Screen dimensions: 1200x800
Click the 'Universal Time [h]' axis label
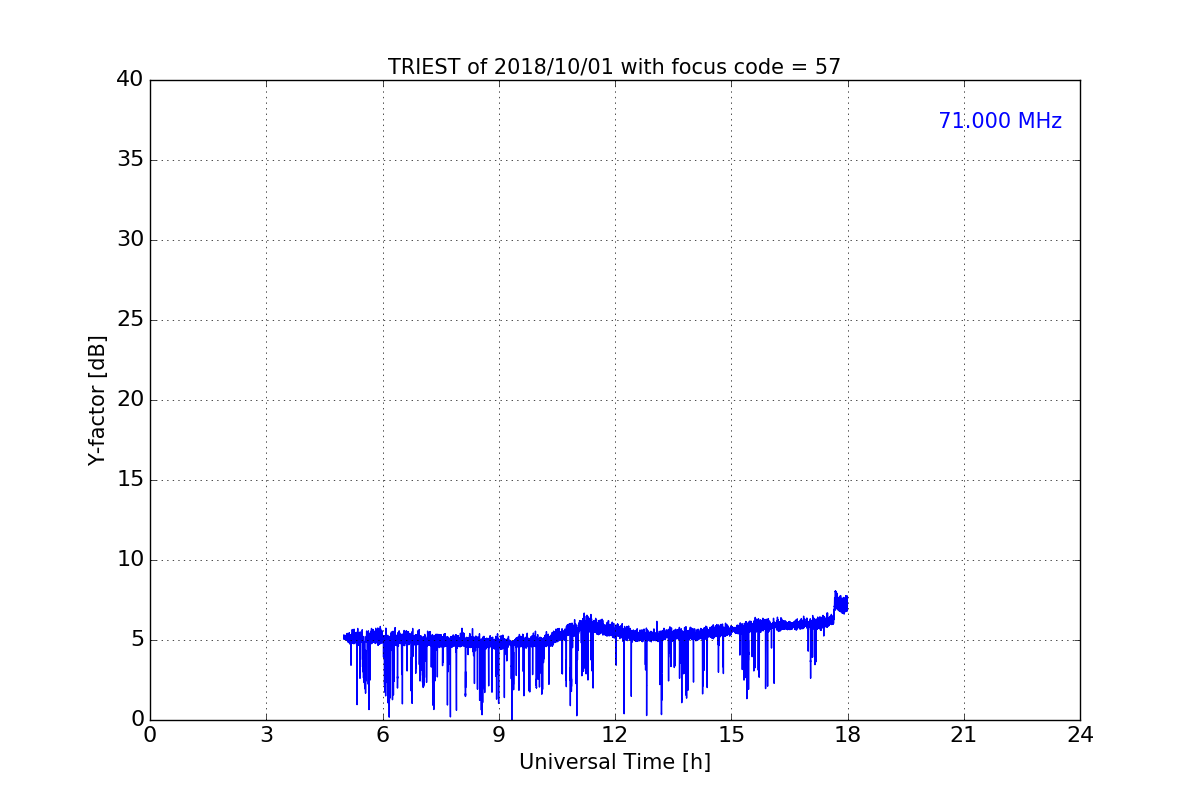click(x=614, y=762)
